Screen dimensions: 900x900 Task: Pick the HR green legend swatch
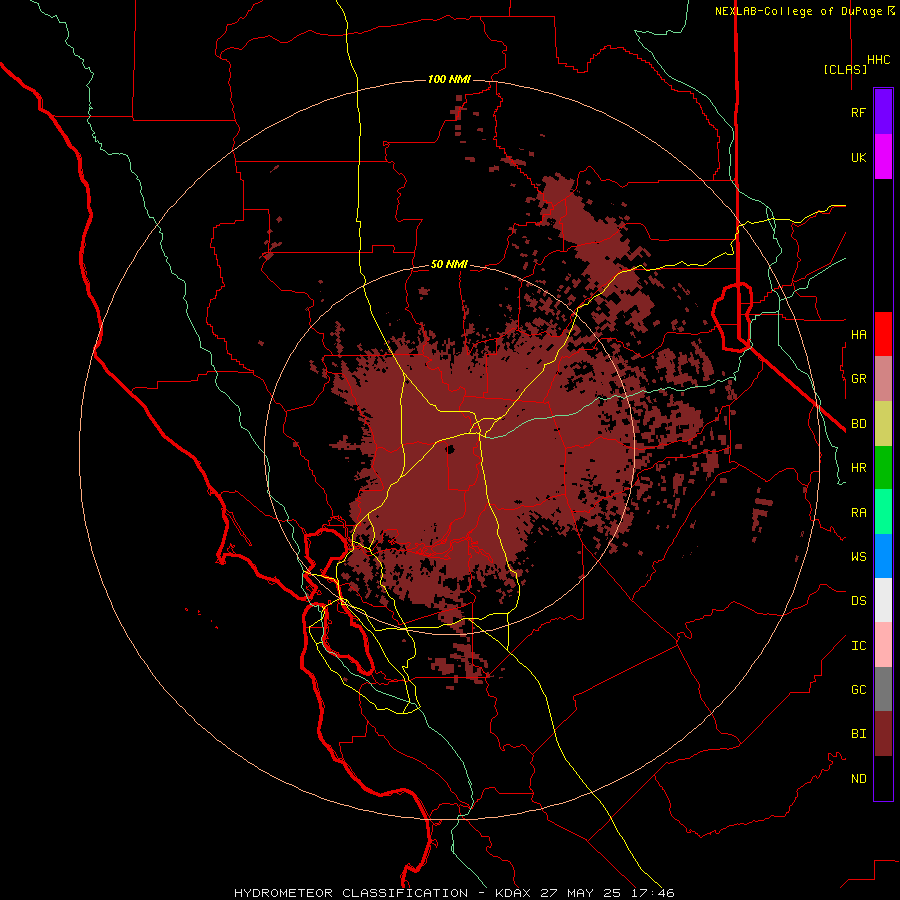[x=883, y=468]
